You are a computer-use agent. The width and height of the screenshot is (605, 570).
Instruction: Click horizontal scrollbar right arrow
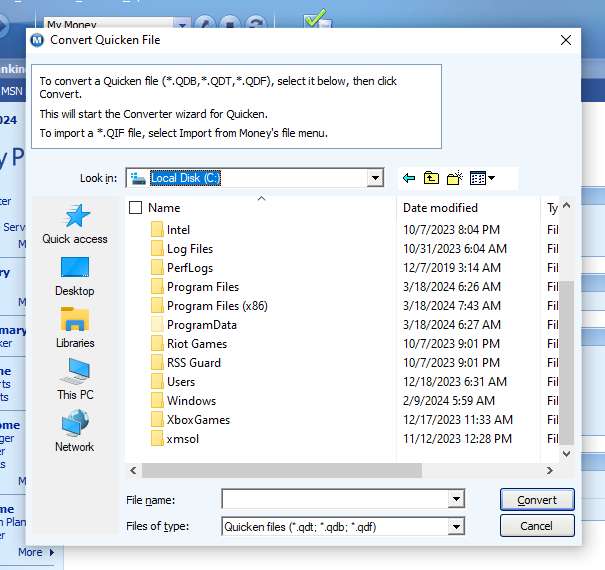pyautogui.click(x=549, y=470)
